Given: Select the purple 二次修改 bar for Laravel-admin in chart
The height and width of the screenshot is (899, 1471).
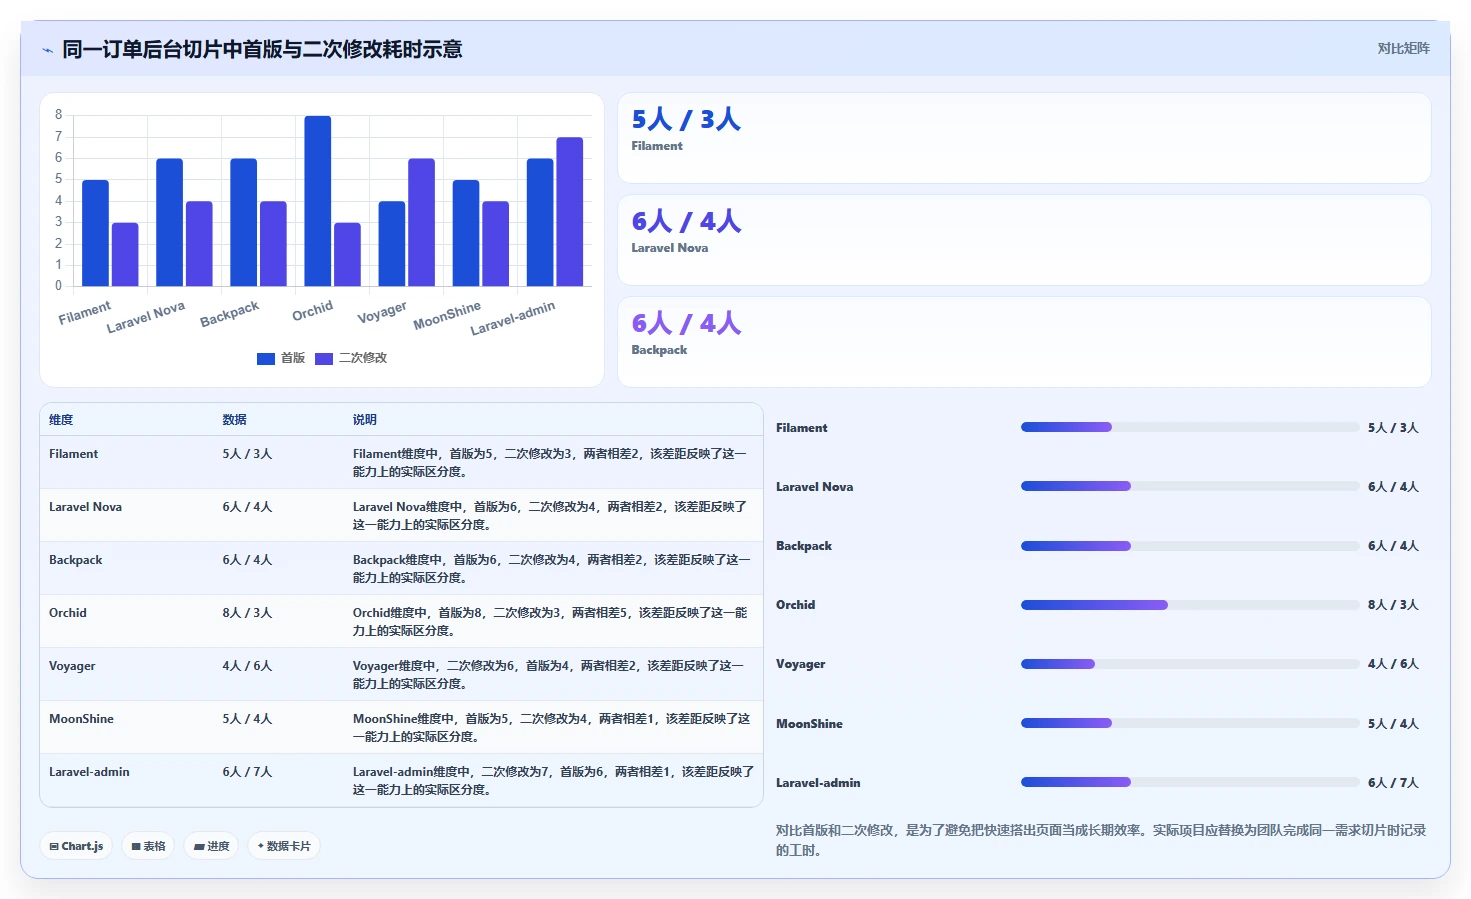Looking at the screenshot, I should pos(570,212).
